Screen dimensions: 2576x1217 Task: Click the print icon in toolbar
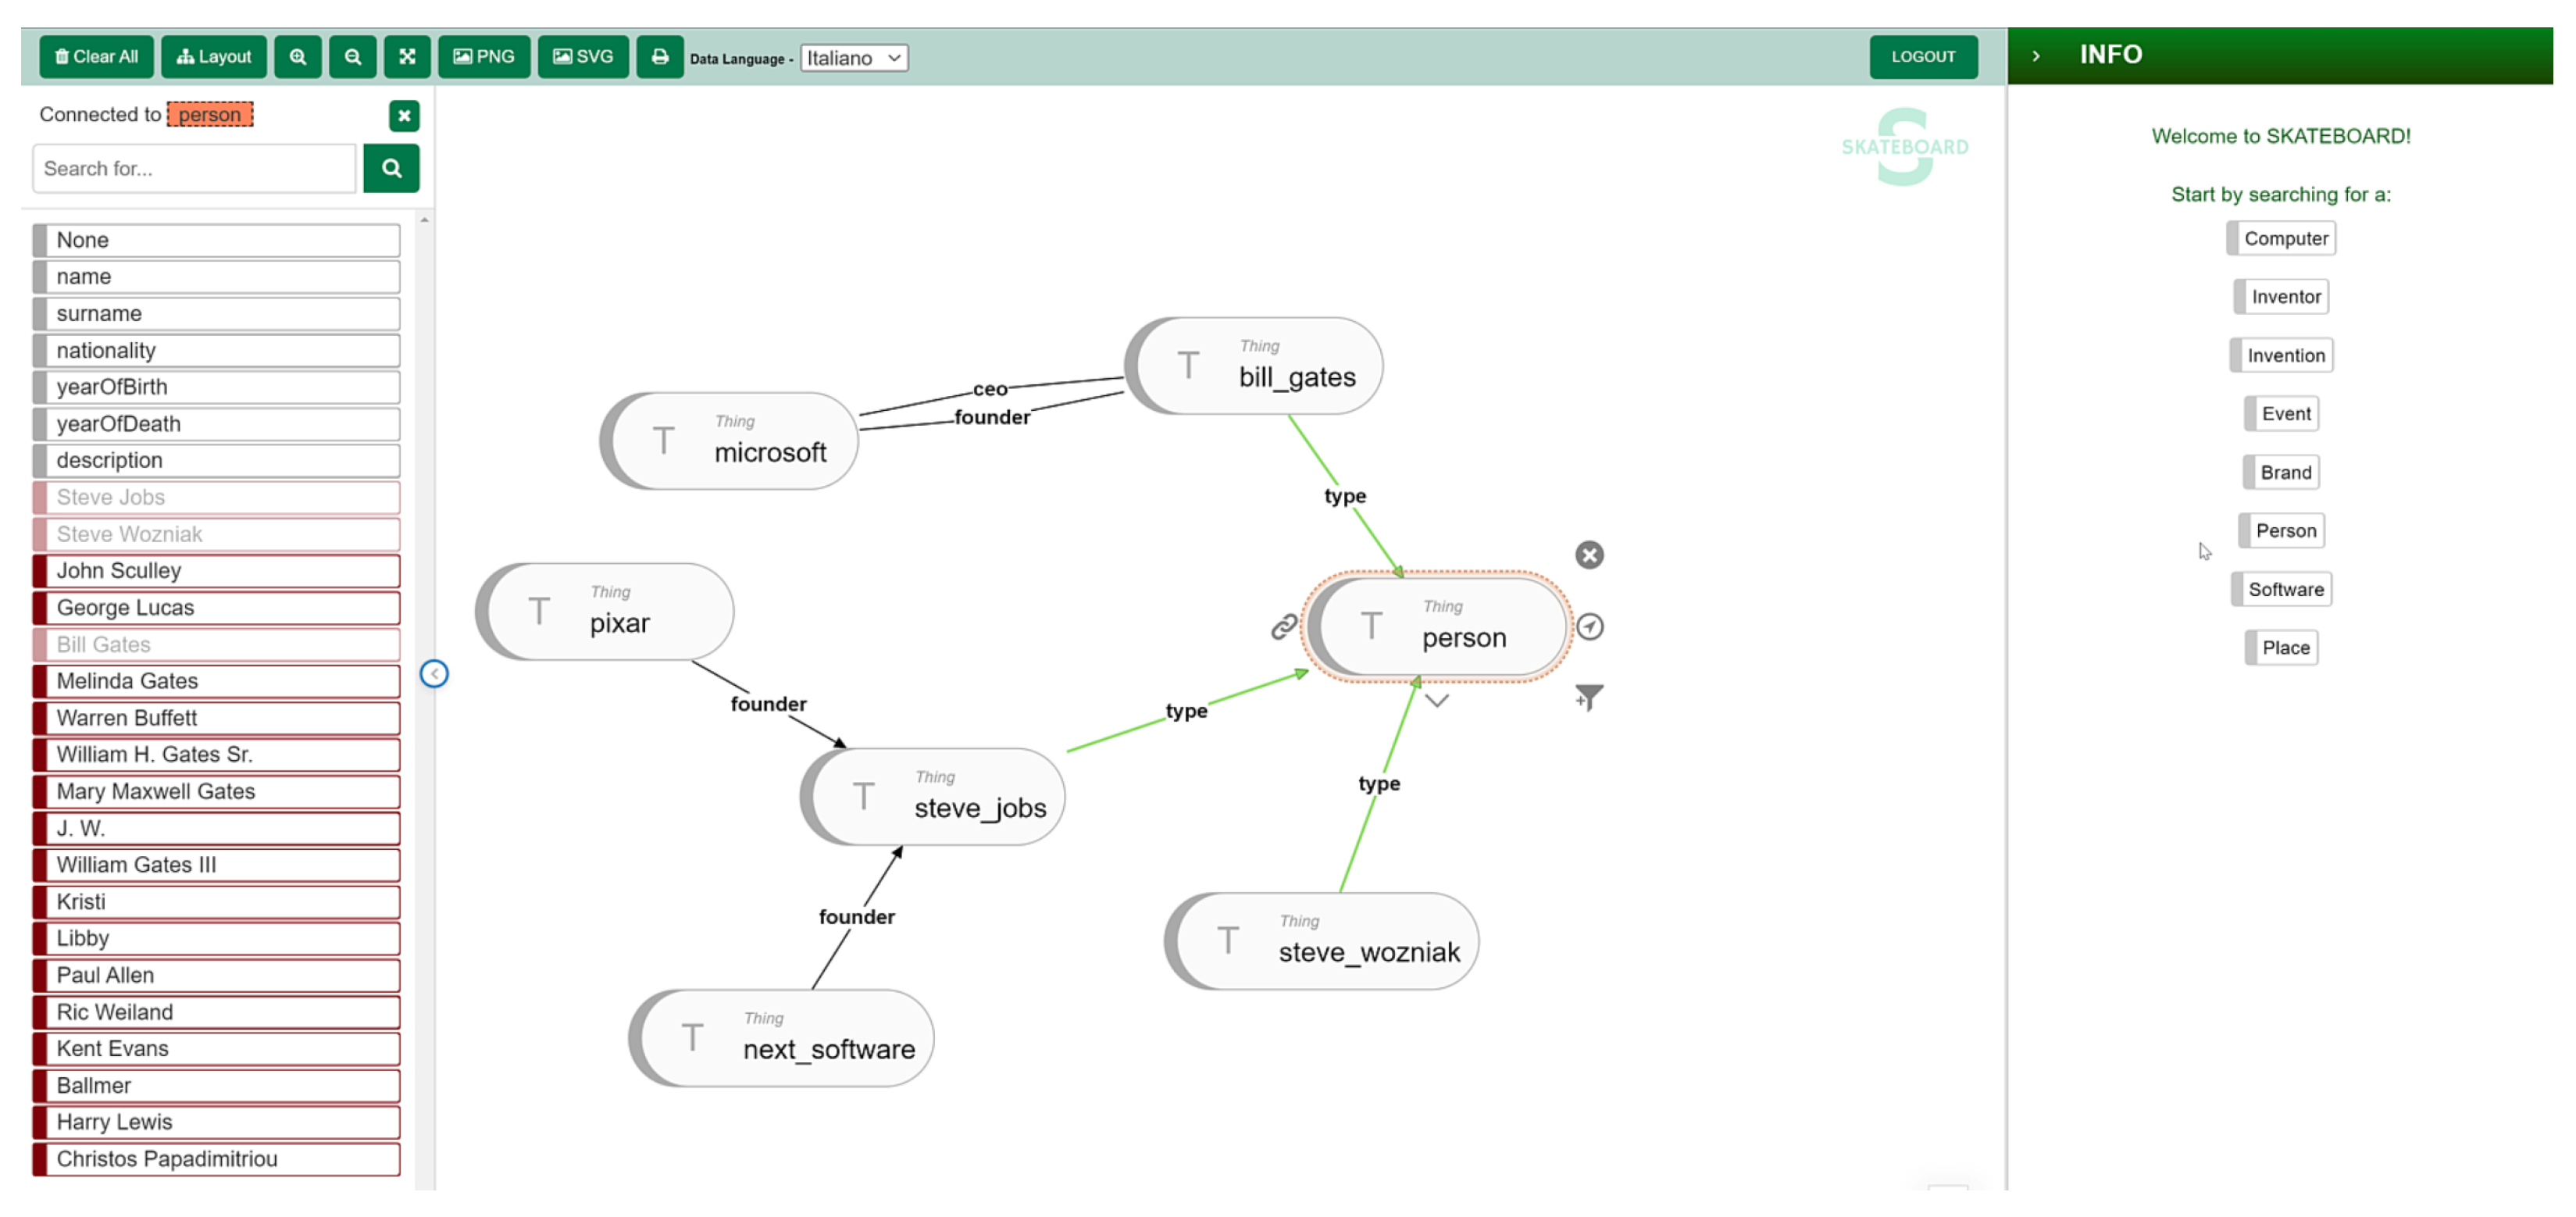[x=660, y=57]
